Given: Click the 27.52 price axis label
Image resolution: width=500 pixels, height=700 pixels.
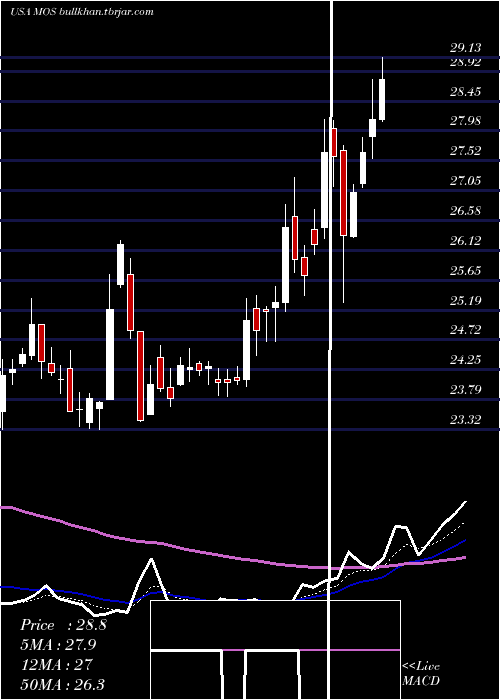Looking at the screenshot, I should click(466, 151).
